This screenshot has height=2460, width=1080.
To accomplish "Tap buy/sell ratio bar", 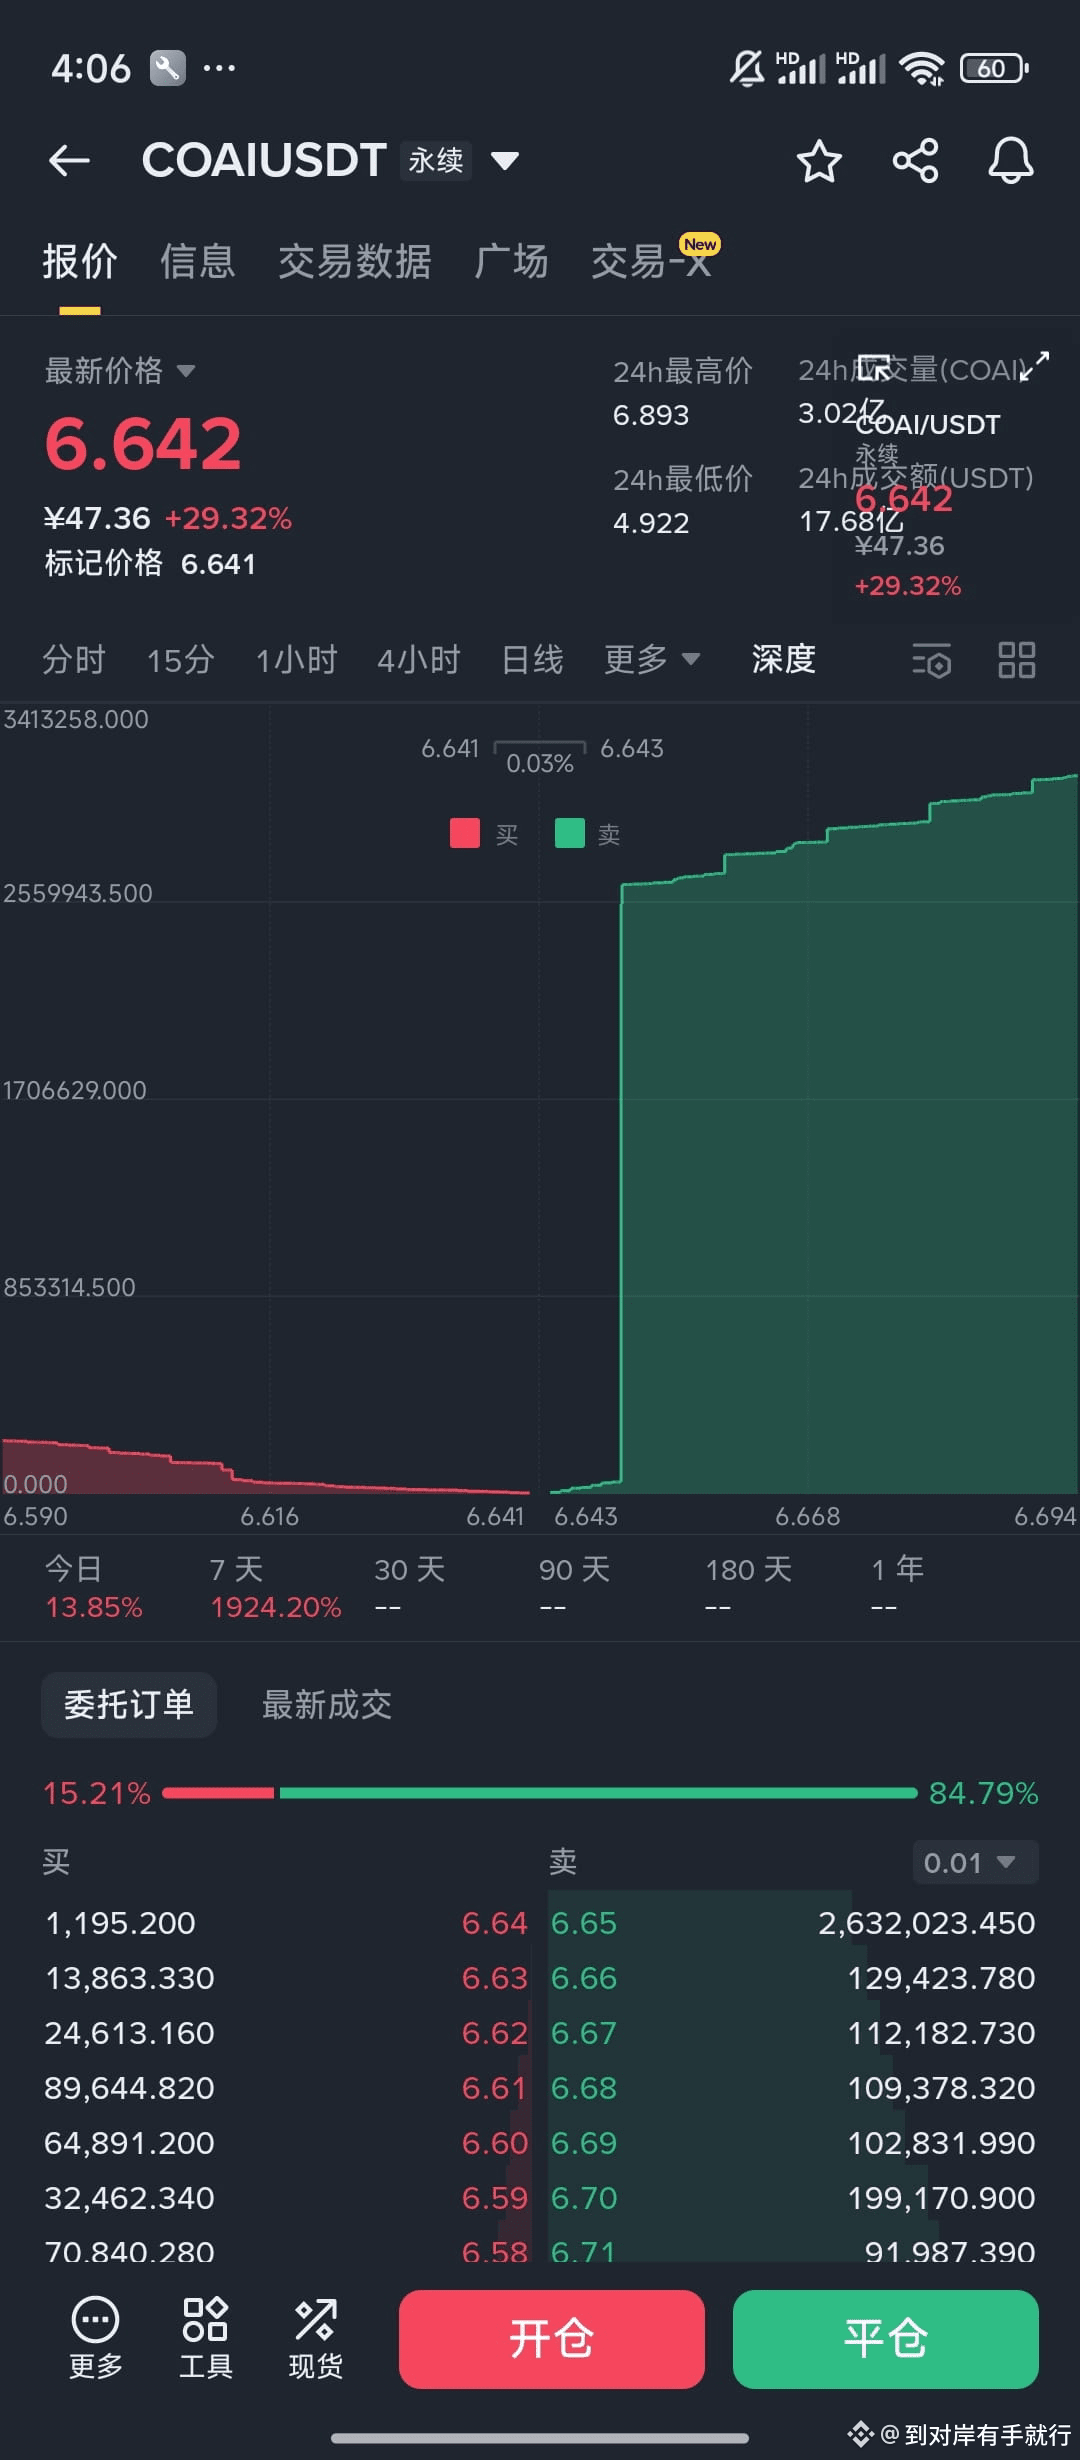I will [540, 1793].
